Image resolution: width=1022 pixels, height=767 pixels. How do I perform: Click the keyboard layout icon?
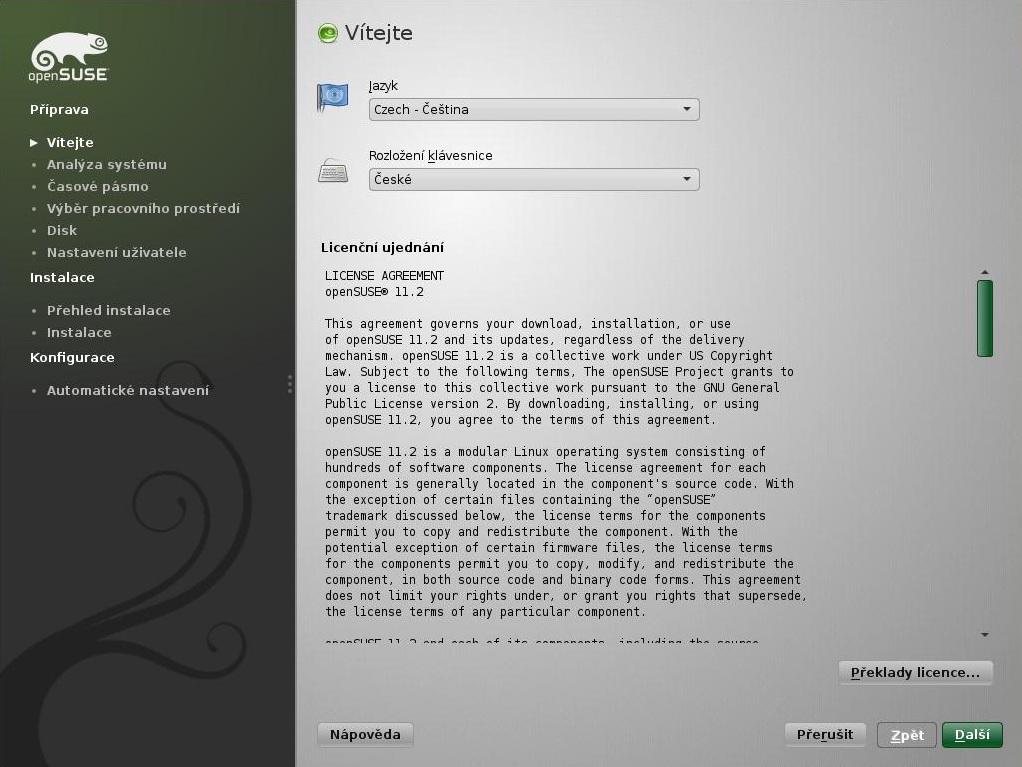coord(332,171)
